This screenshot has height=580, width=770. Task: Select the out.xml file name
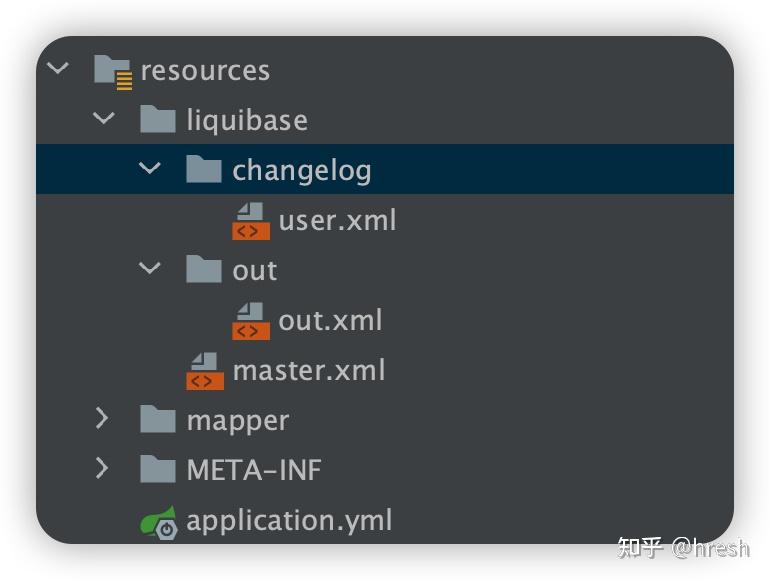[330, 320]
